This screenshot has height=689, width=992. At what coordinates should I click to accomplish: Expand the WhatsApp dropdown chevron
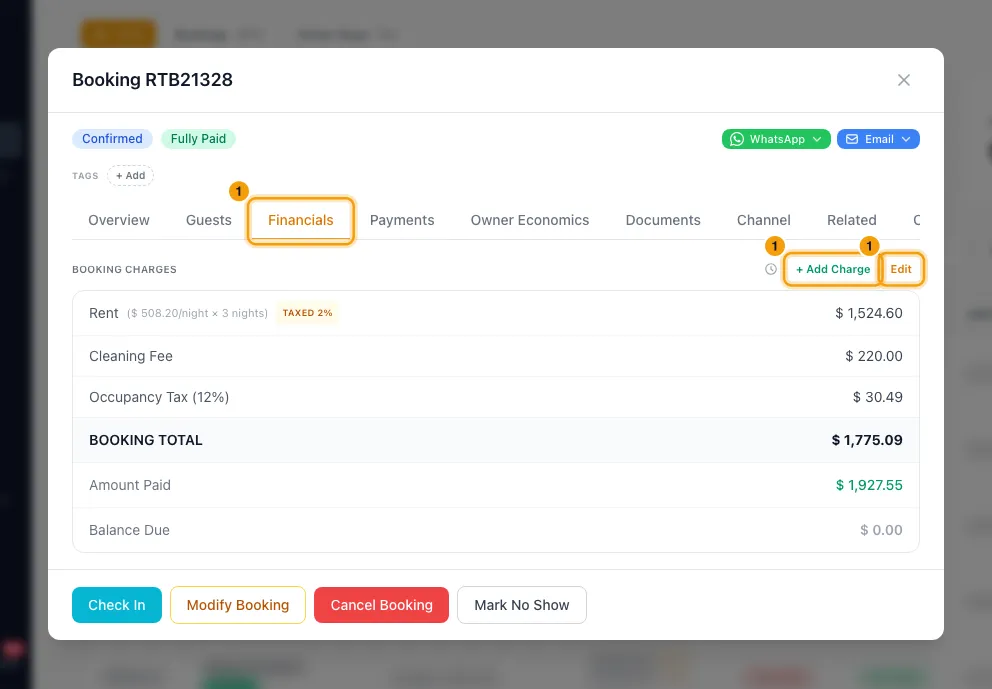click(x=817, y=139)
